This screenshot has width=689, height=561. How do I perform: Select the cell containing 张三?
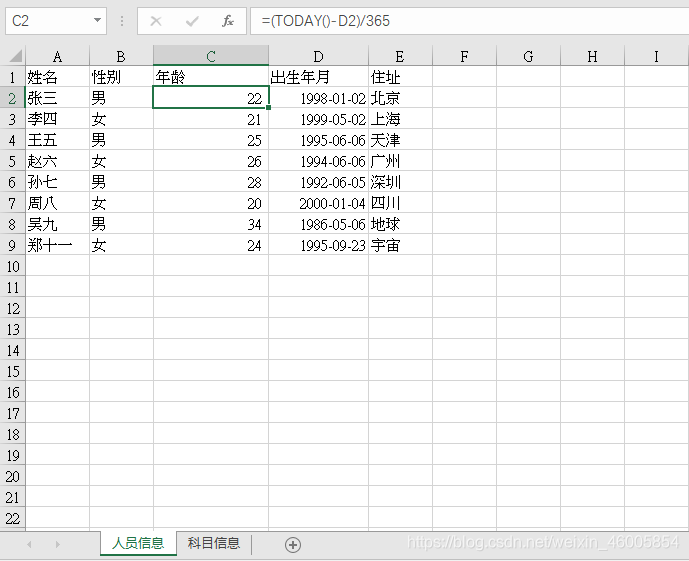58,98
